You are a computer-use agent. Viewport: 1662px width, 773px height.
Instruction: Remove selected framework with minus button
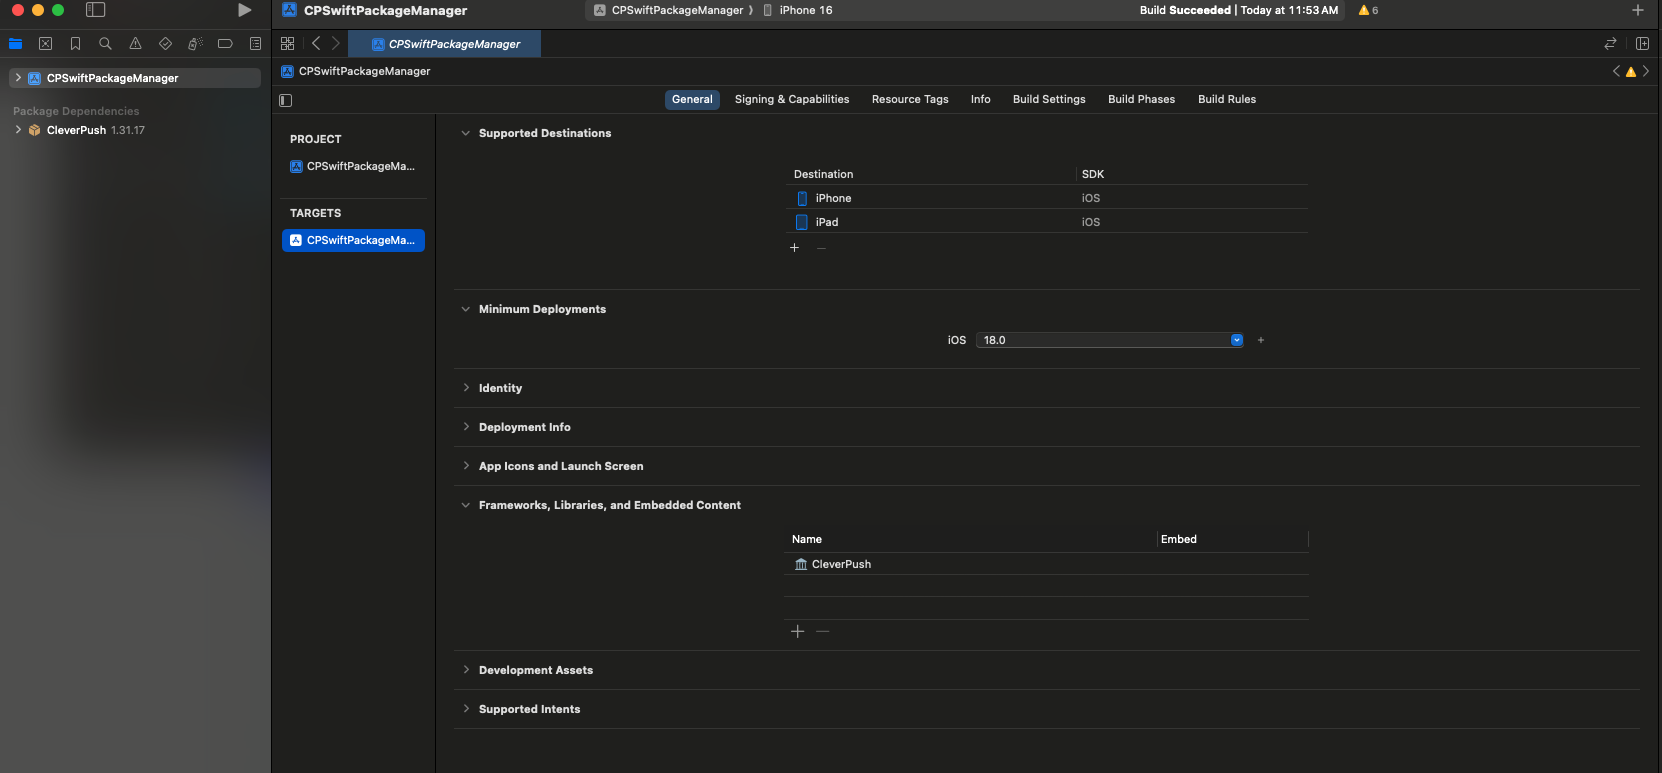point(823,631)
